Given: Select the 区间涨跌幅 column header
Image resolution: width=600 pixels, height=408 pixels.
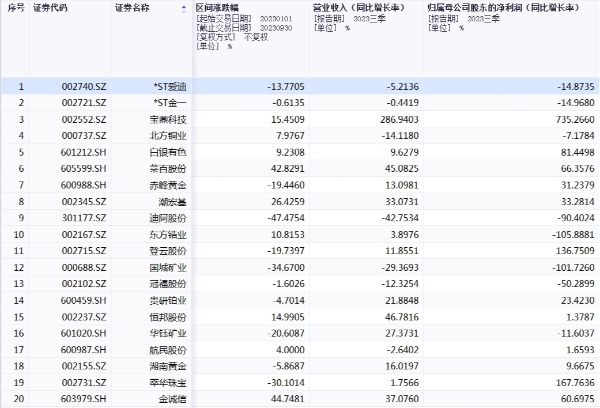Looking at the screenshot, I should [217, 8].
